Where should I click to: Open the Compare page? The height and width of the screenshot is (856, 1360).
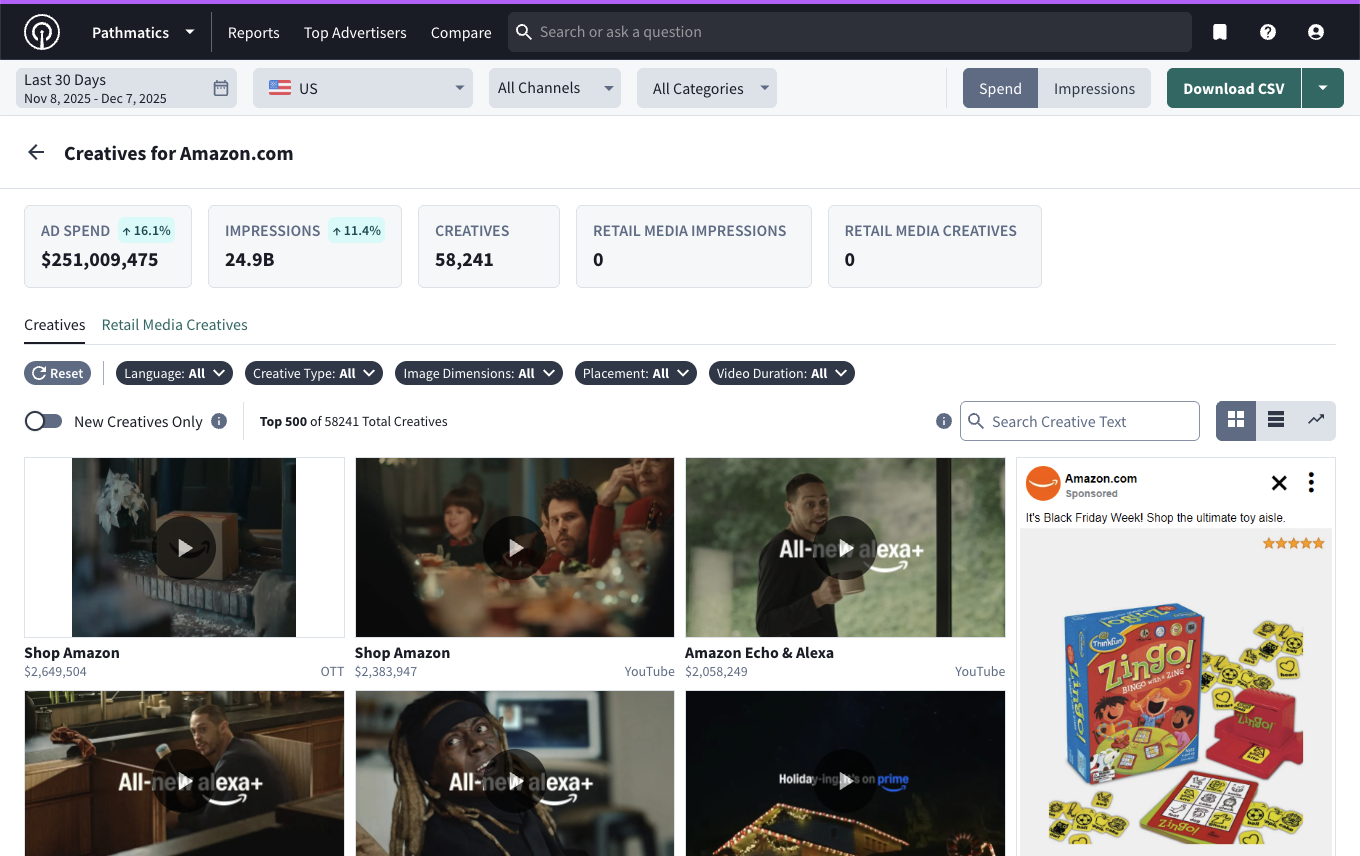click(x=461, y=32)
